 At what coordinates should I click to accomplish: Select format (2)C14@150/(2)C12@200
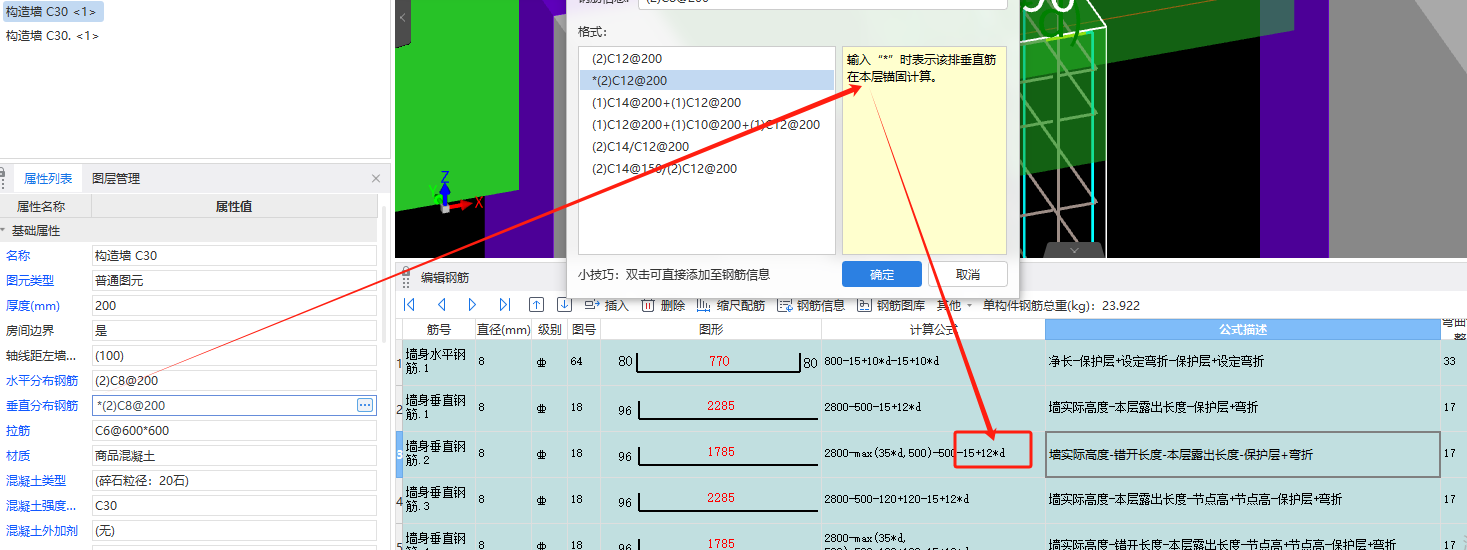[x=706, y=169]
